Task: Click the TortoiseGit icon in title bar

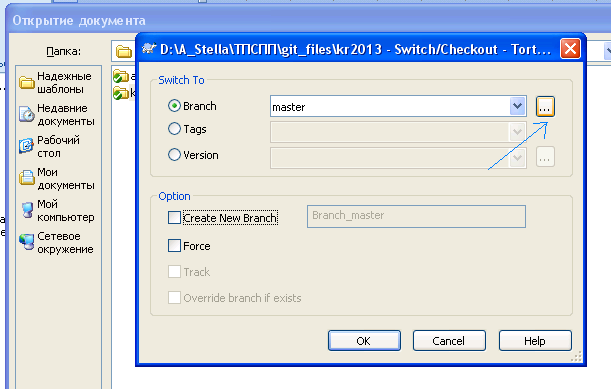Action: point(149,49)
